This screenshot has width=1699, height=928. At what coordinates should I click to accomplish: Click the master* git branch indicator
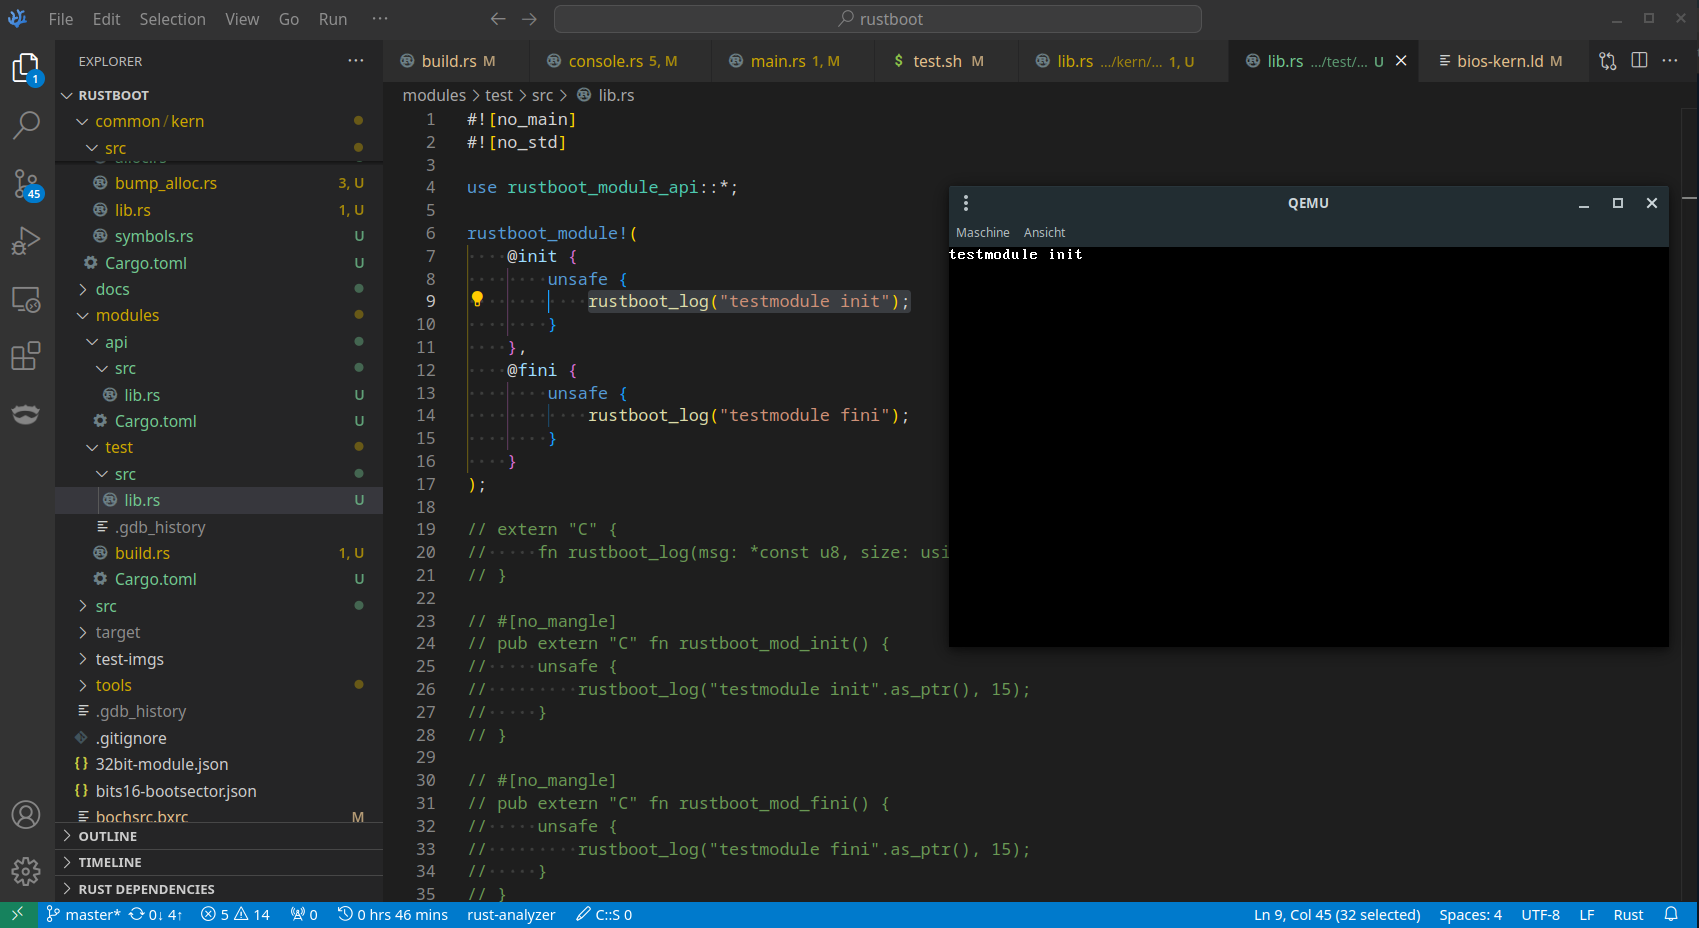(x=83, y=914)
